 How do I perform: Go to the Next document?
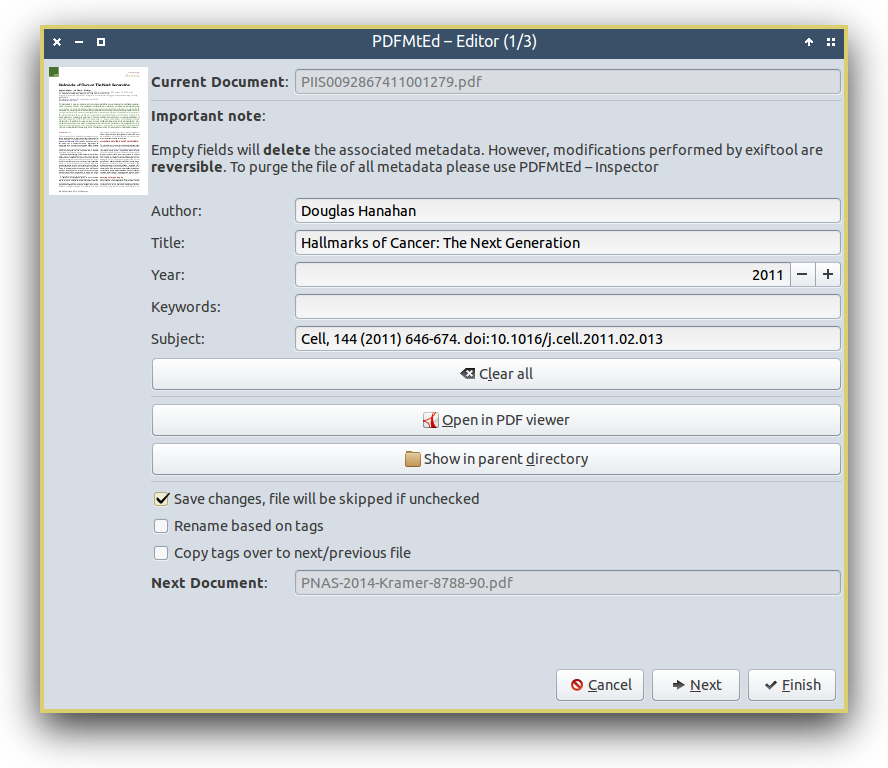tap(695, 685)
